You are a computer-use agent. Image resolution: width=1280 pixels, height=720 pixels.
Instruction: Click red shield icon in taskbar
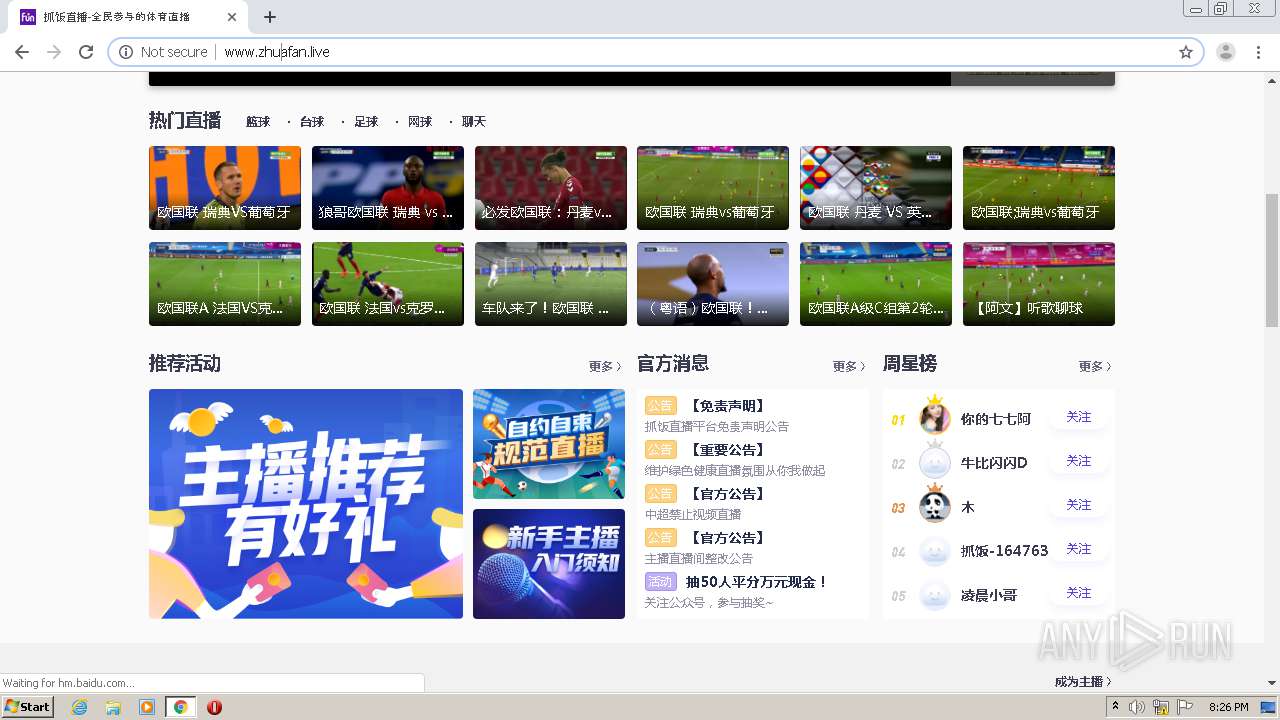[214, 707]
